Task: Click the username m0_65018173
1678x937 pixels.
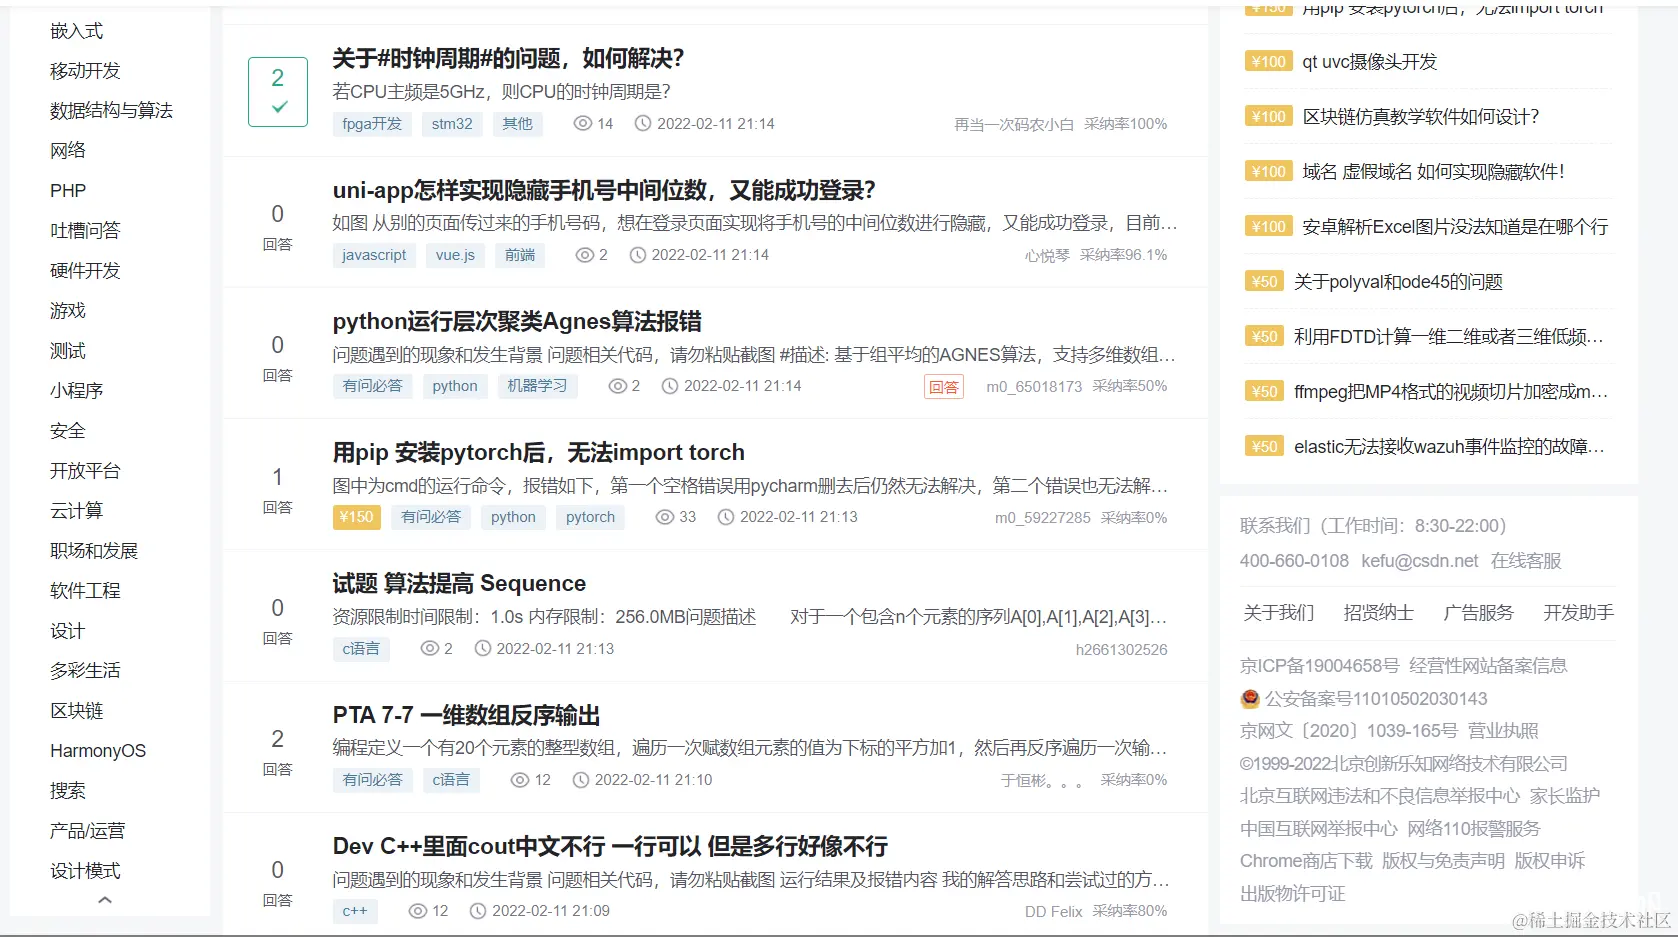Action: (1033, 386)
